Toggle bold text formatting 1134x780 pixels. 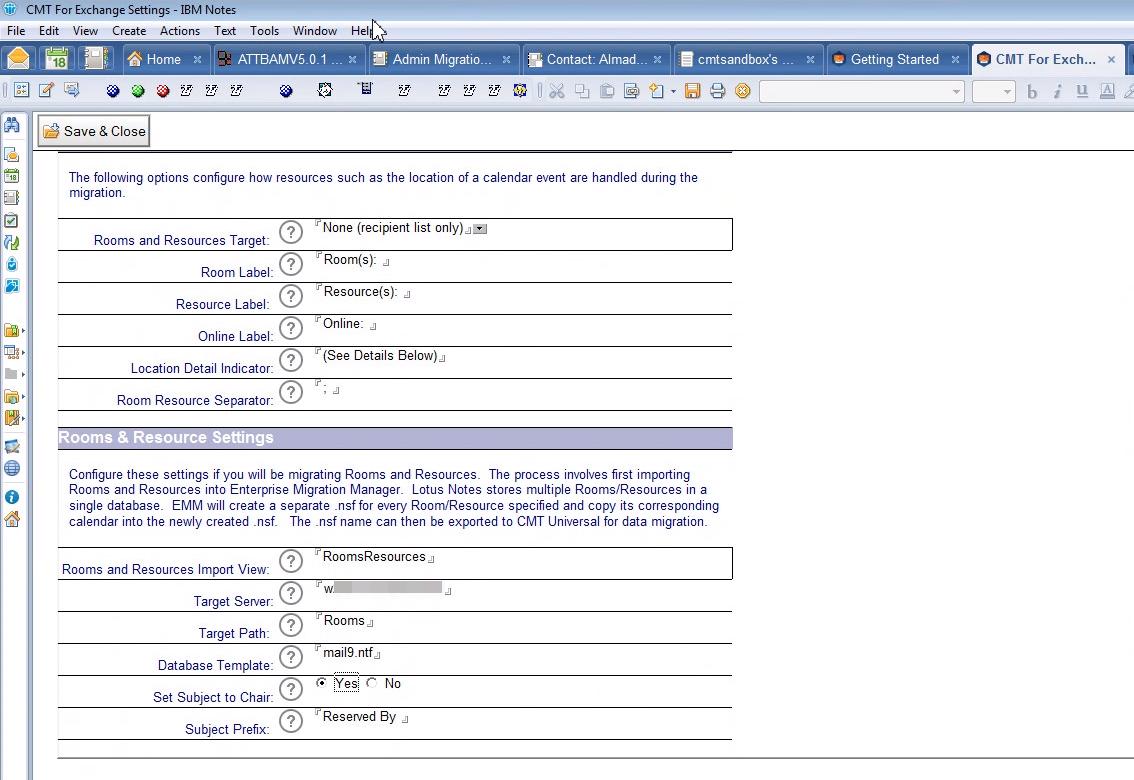[1032, 91]
